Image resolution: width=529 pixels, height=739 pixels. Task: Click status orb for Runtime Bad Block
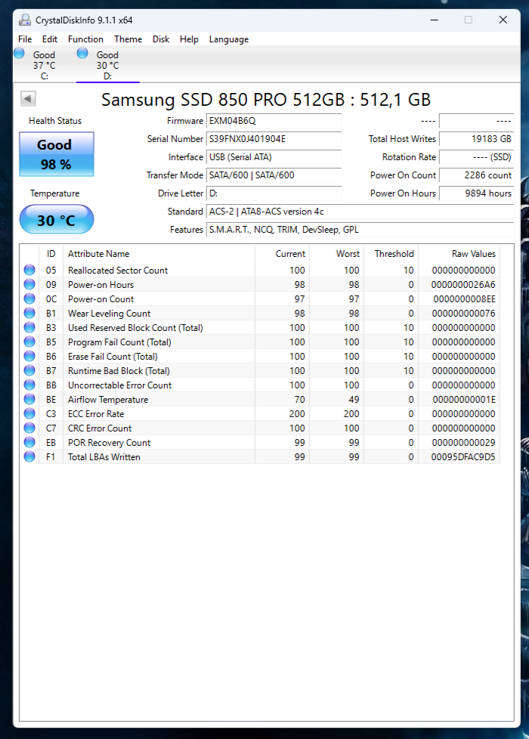29,370
